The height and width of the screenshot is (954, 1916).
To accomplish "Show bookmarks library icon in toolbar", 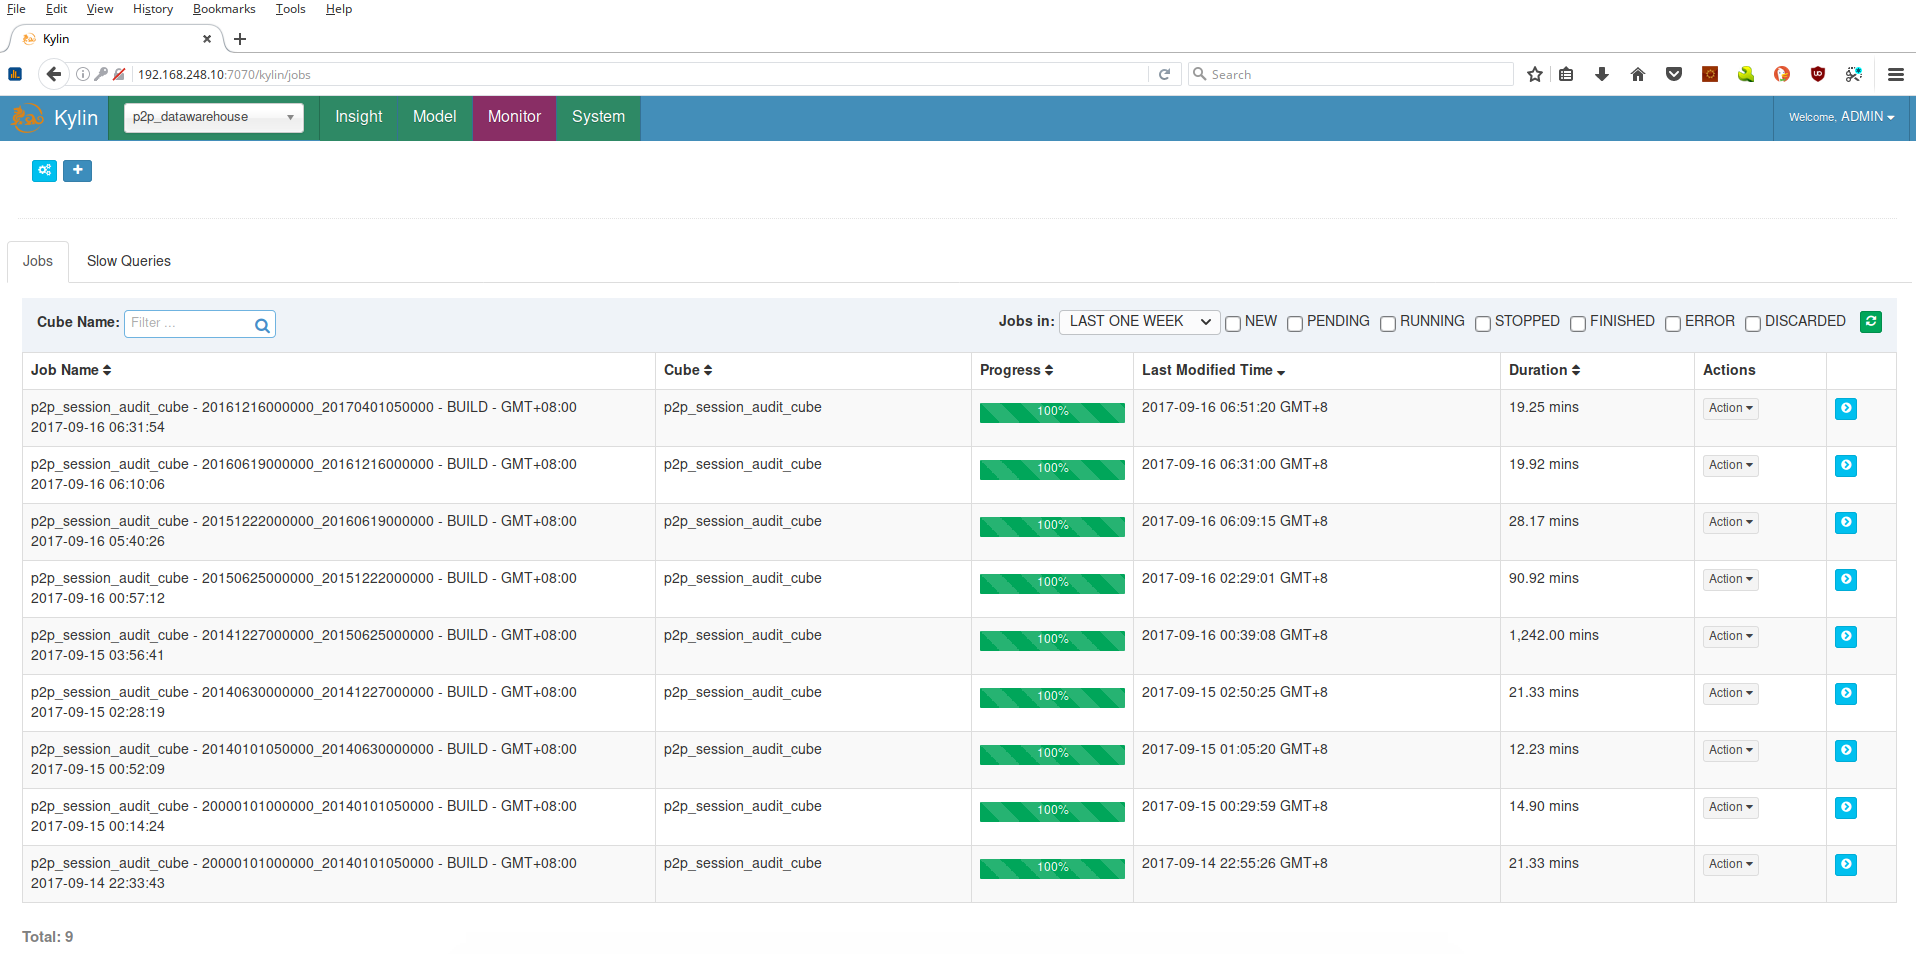I will [x=1566, y=74].
